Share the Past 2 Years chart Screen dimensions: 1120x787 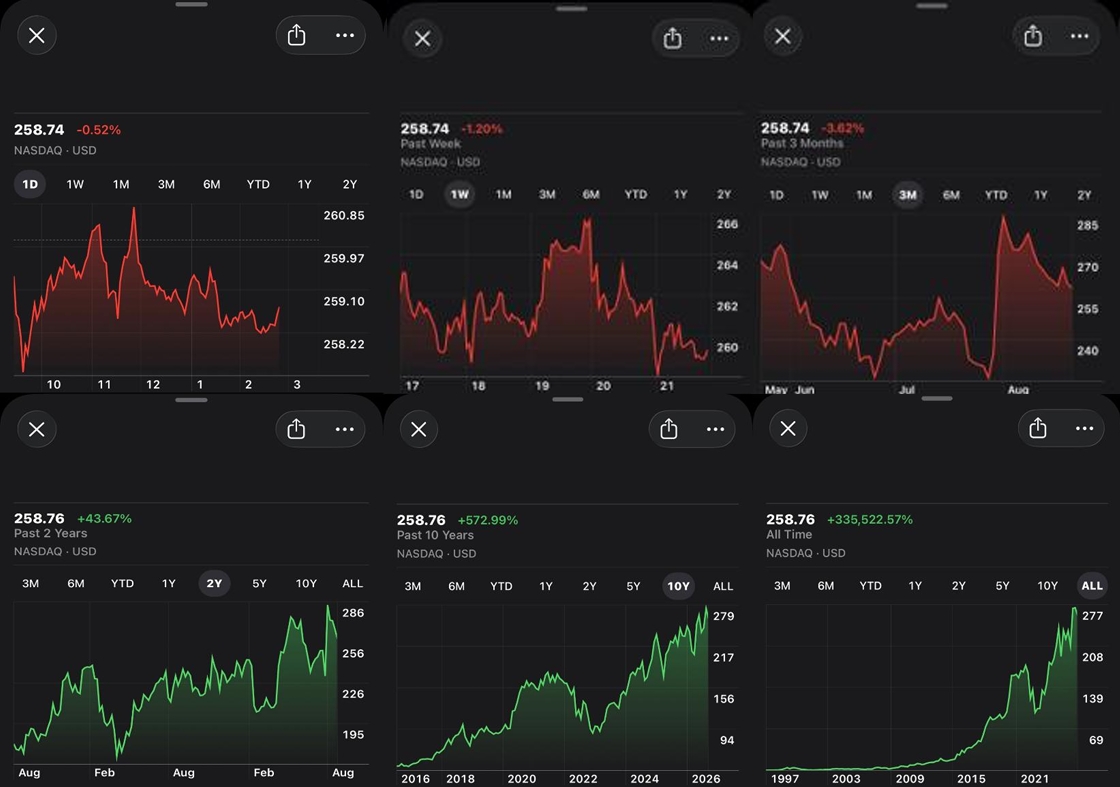point(296,429)
